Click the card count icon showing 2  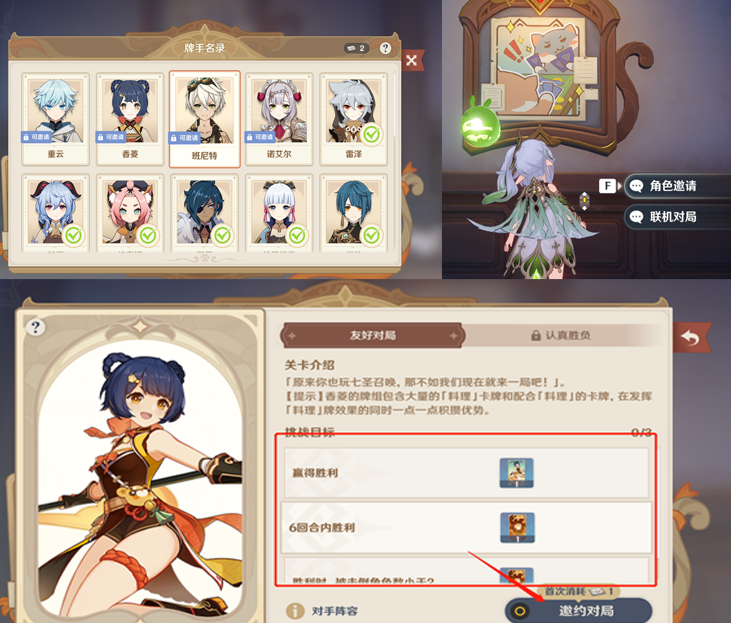356,48
